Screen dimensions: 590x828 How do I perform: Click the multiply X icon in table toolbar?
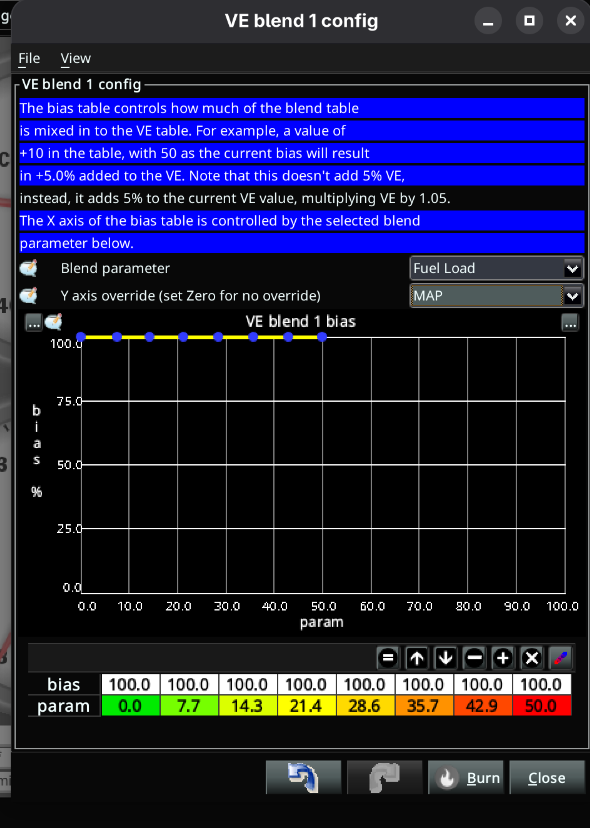(x=531, y=658)
